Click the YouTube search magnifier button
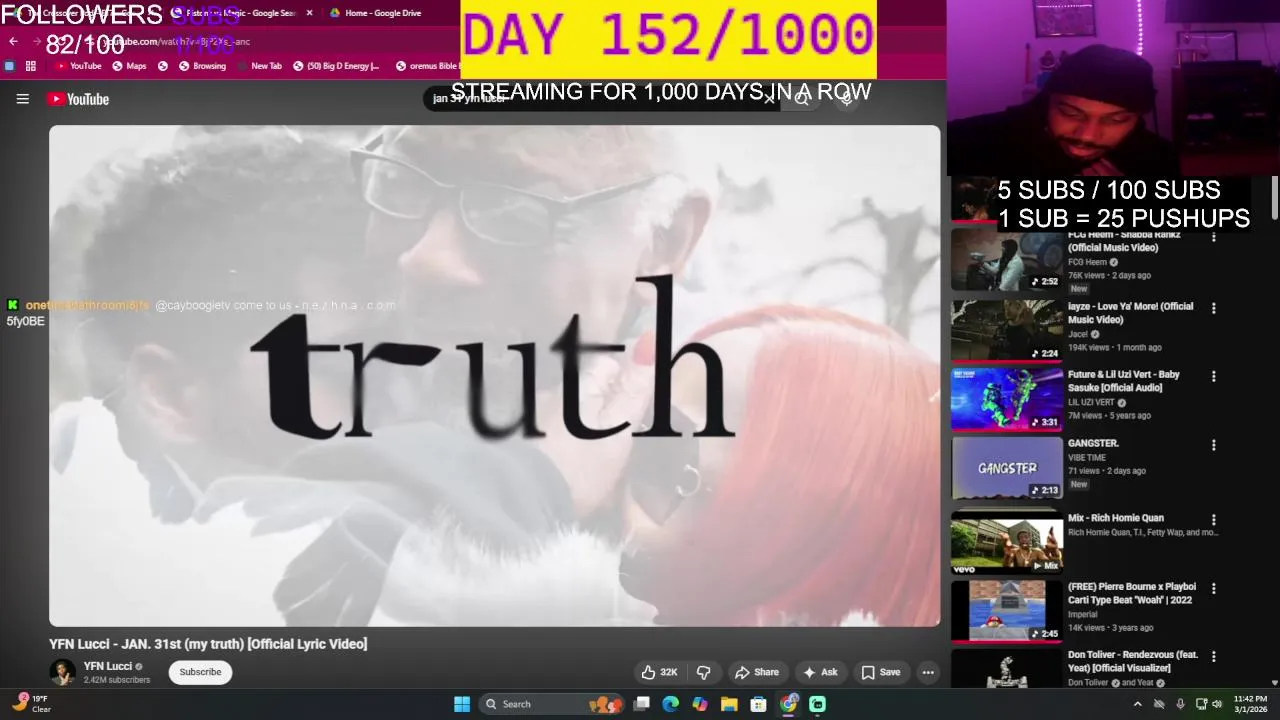 (x=802, y=98)
